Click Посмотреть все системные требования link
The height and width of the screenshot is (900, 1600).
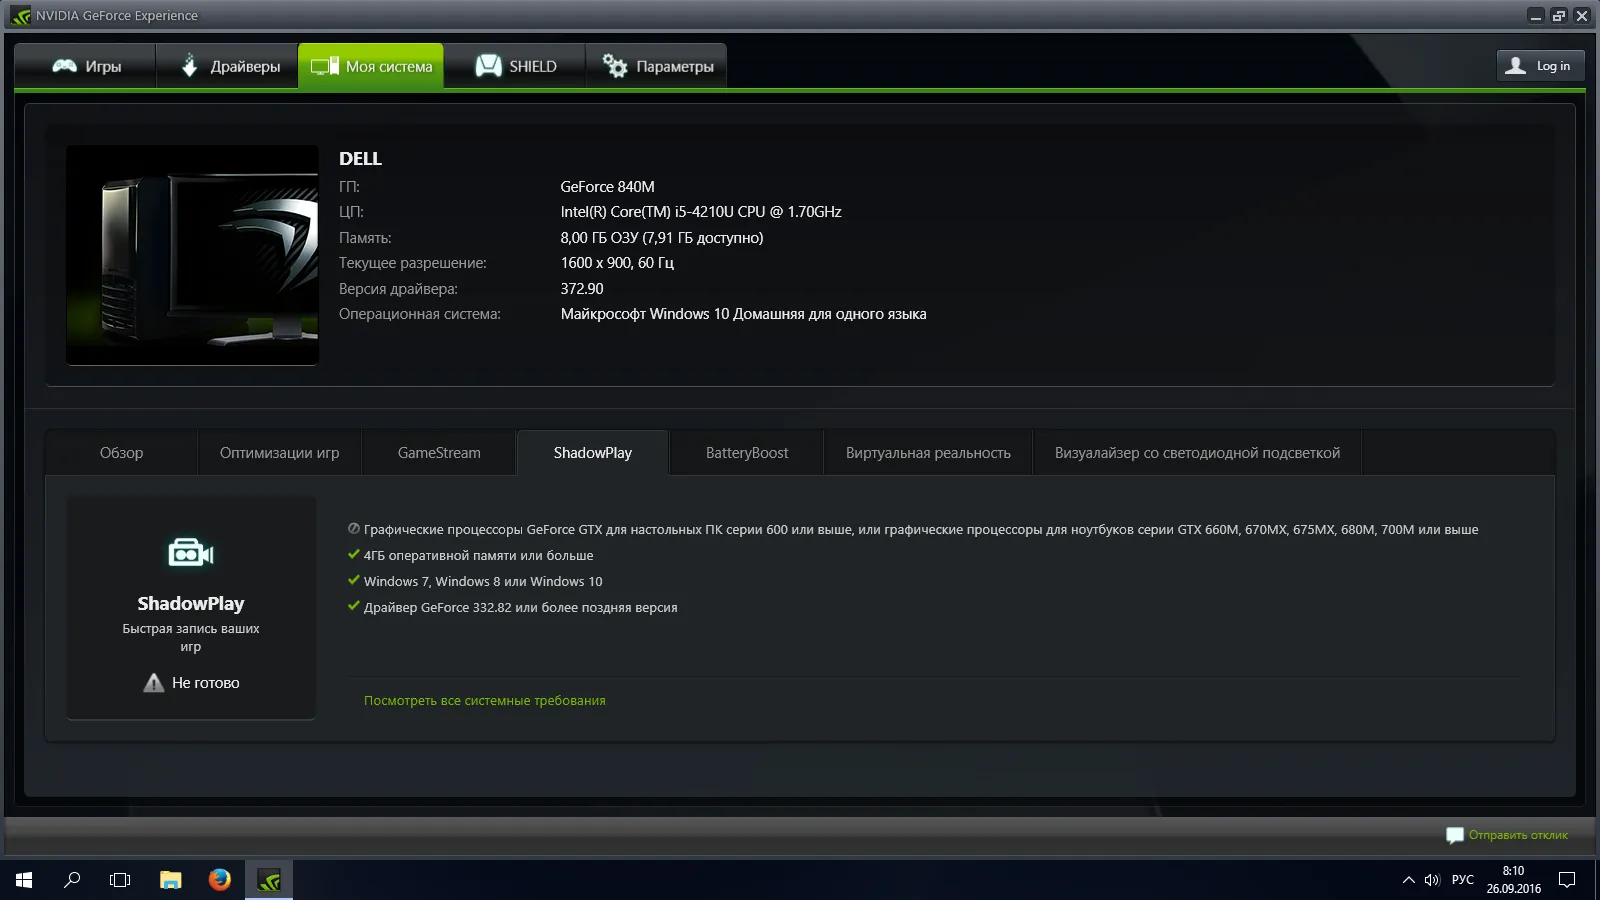(484, 701)
